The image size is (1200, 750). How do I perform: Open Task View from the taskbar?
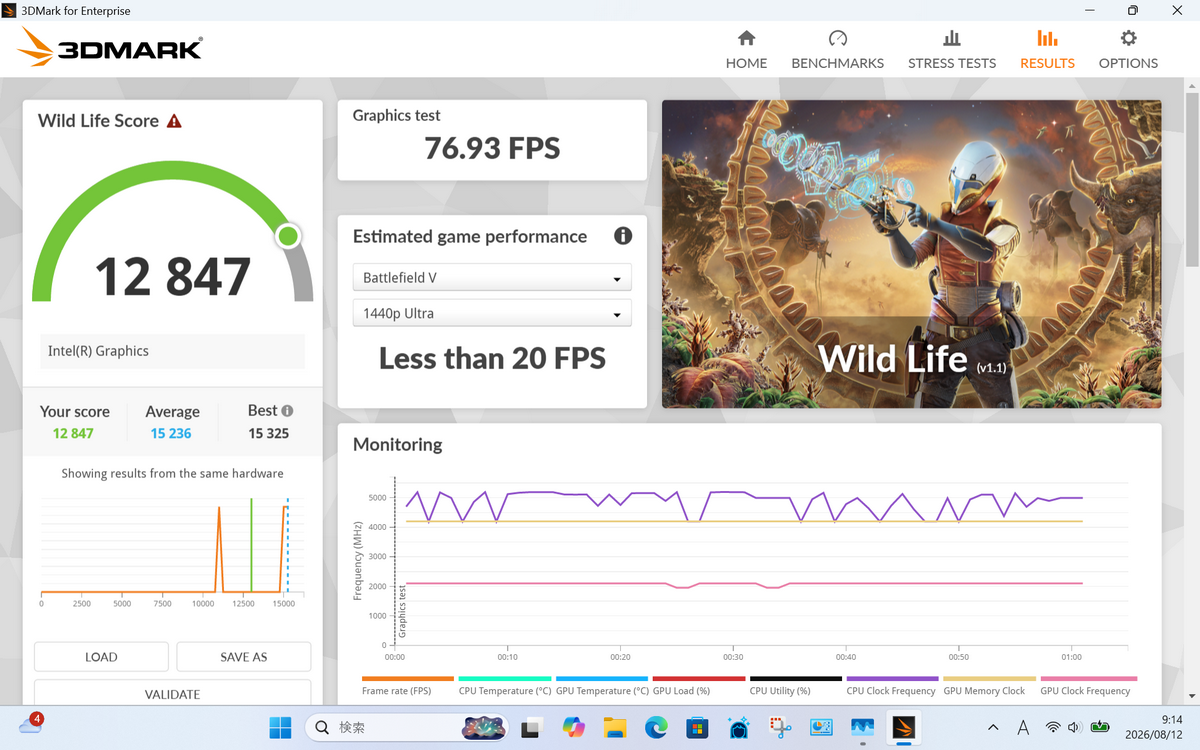(532, 728)
